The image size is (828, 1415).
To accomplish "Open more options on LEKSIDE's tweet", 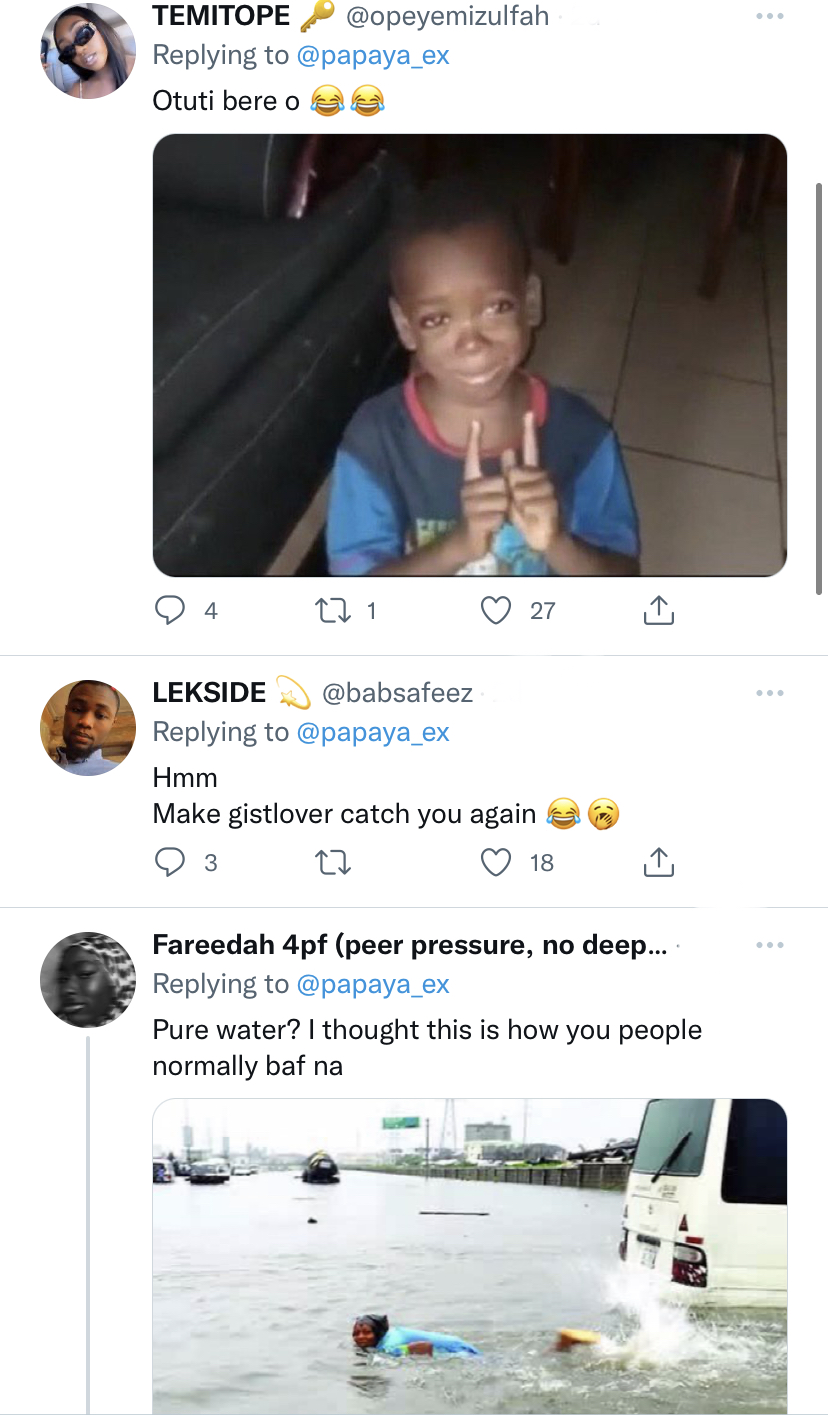I will pos(770,693).
